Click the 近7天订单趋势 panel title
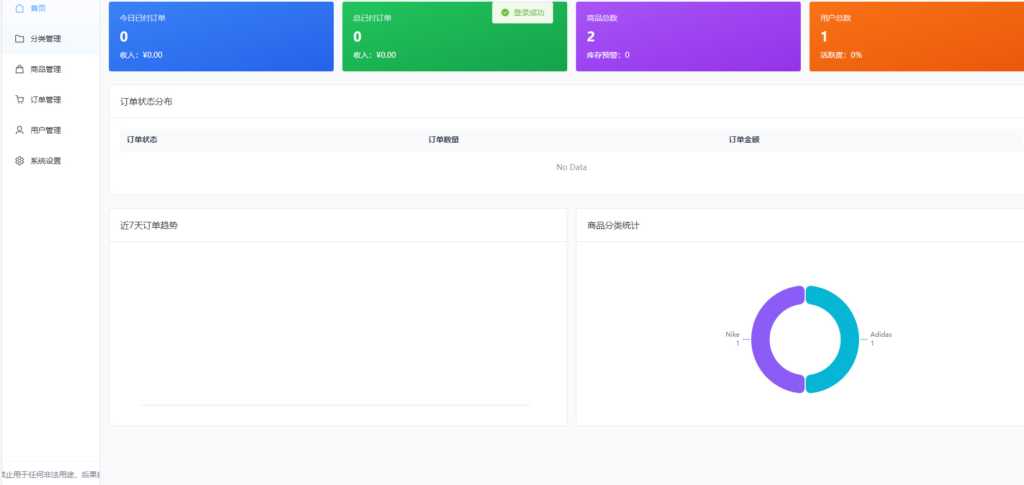Image resolution: width=1024 pixels, height=485 pixels. click(150, 226)
